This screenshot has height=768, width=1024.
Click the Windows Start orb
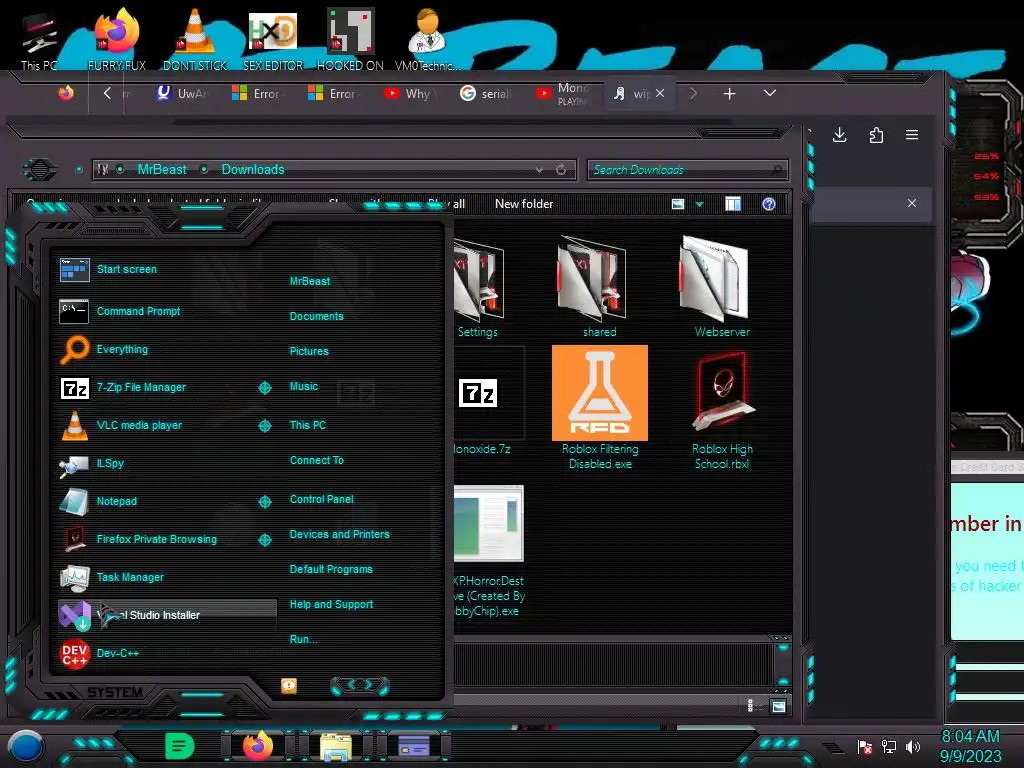tap(26, 747)
